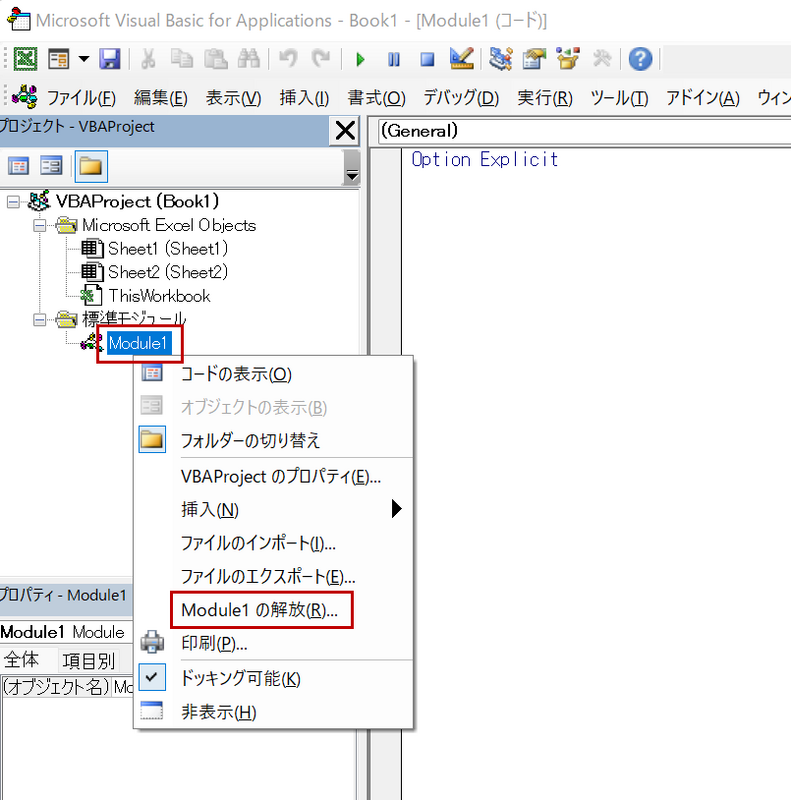Select Sheet2 (Sheet2) in project tree

(168, 272)
